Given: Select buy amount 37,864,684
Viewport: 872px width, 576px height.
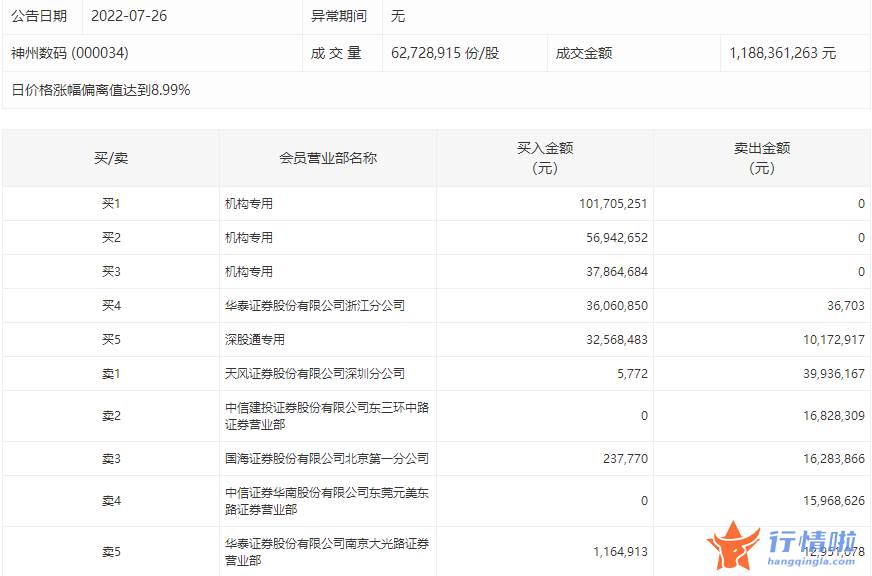Looking at the screenshot, I should pos(617,271).
